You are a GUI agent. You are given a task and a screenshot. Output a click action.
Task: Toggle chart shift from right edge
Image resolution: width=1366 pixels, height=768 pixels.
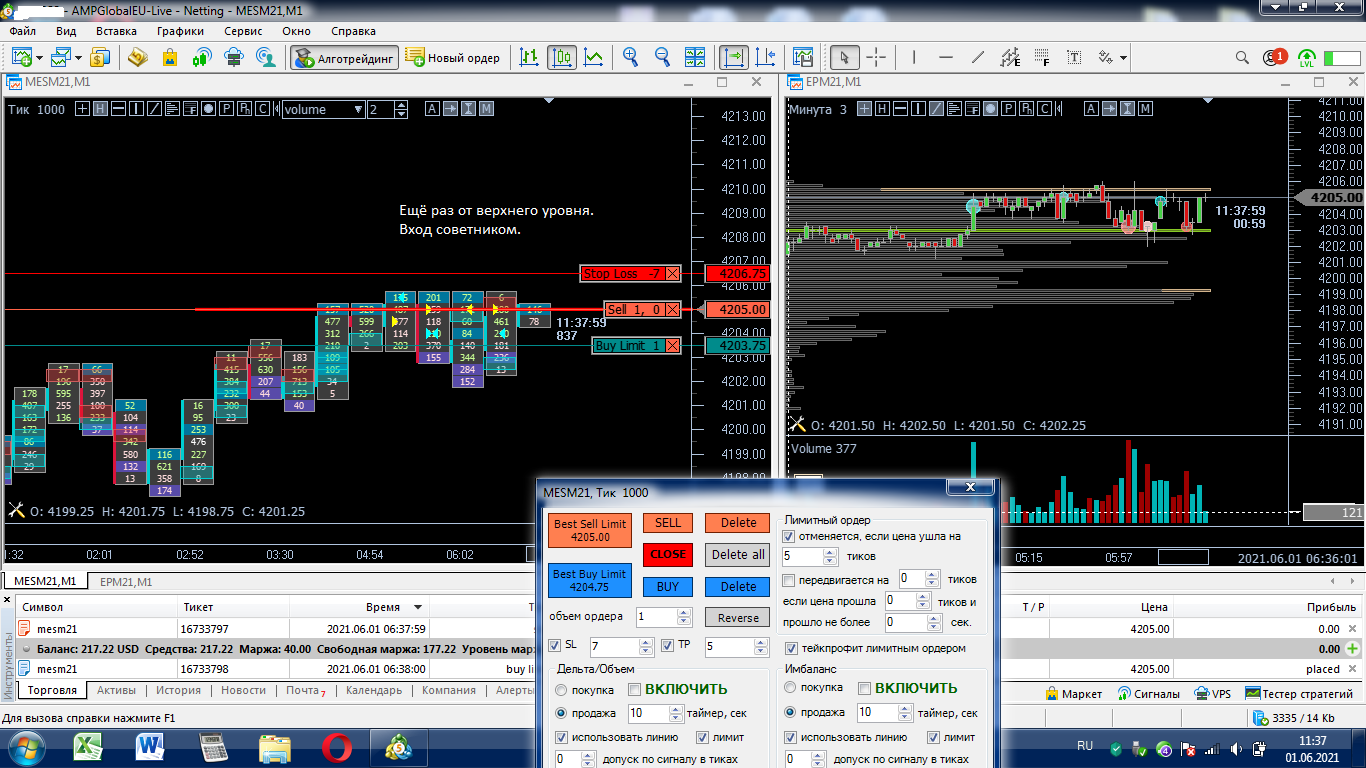point(766,58)
